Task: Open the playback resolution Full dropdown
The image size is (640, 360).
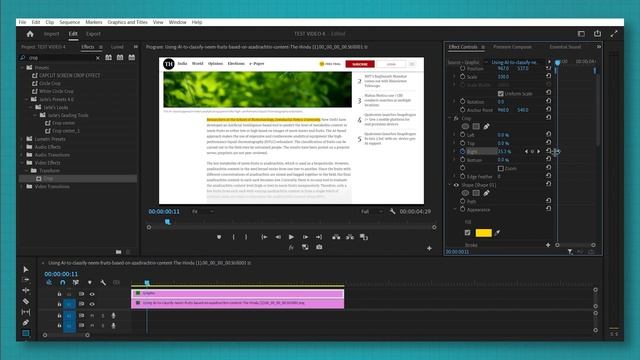Action: [371, 211]
